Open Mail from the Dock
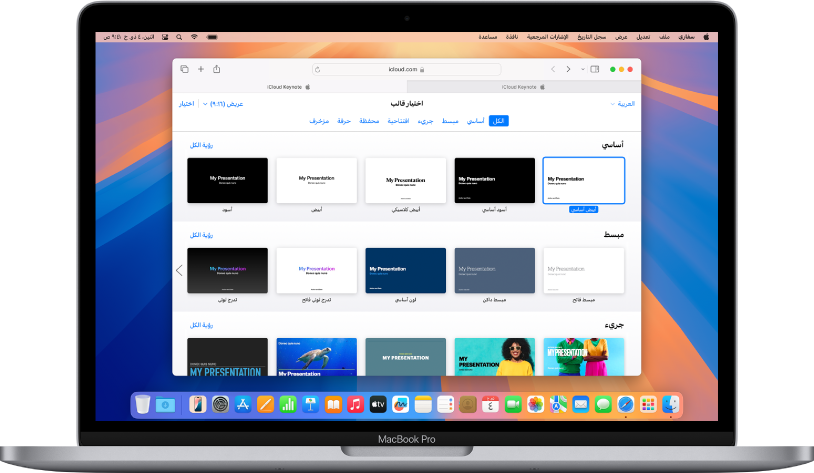 coord(580,404)
